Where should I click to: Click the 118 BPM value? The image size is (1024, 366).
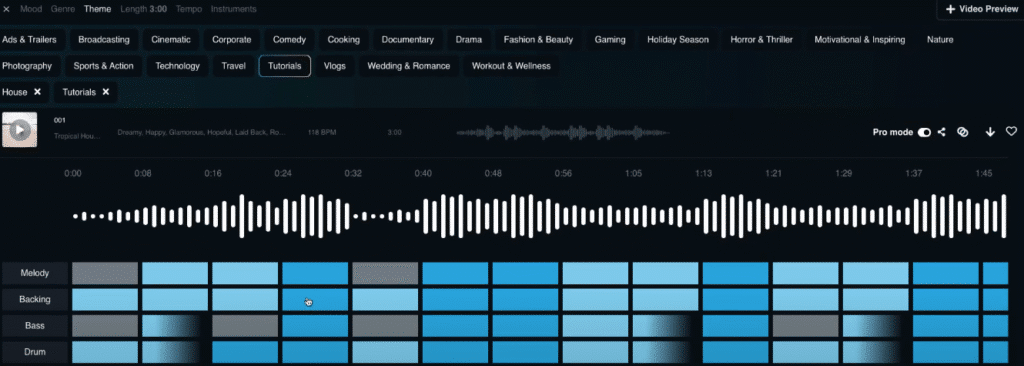click(x=321, y=132)
